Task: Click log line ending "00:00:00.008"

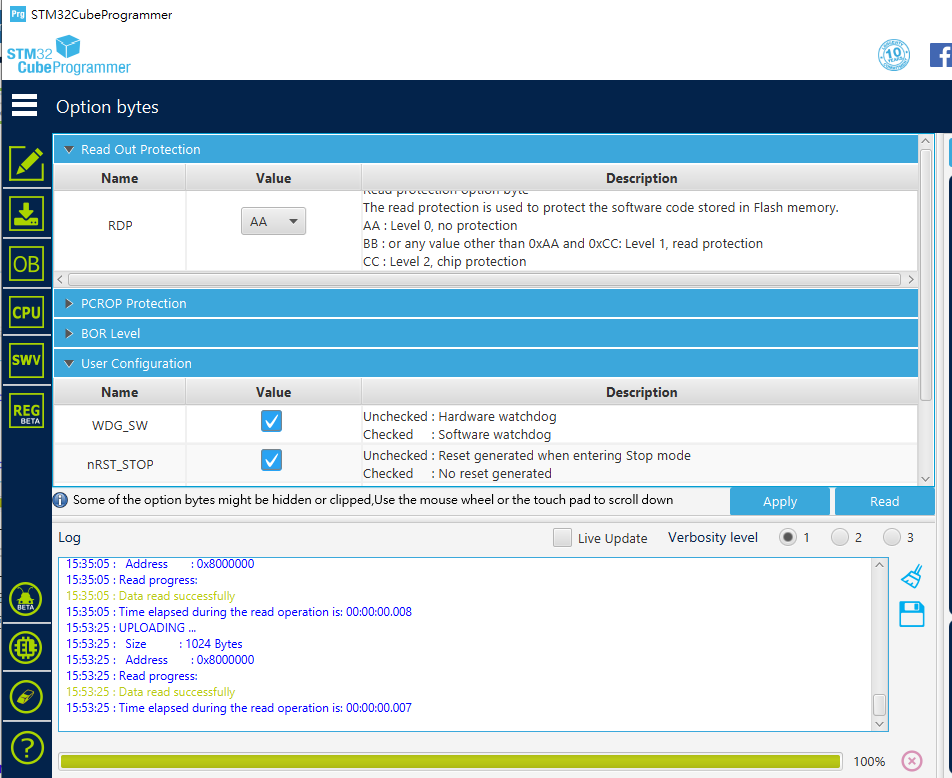Action: point(239,612)
